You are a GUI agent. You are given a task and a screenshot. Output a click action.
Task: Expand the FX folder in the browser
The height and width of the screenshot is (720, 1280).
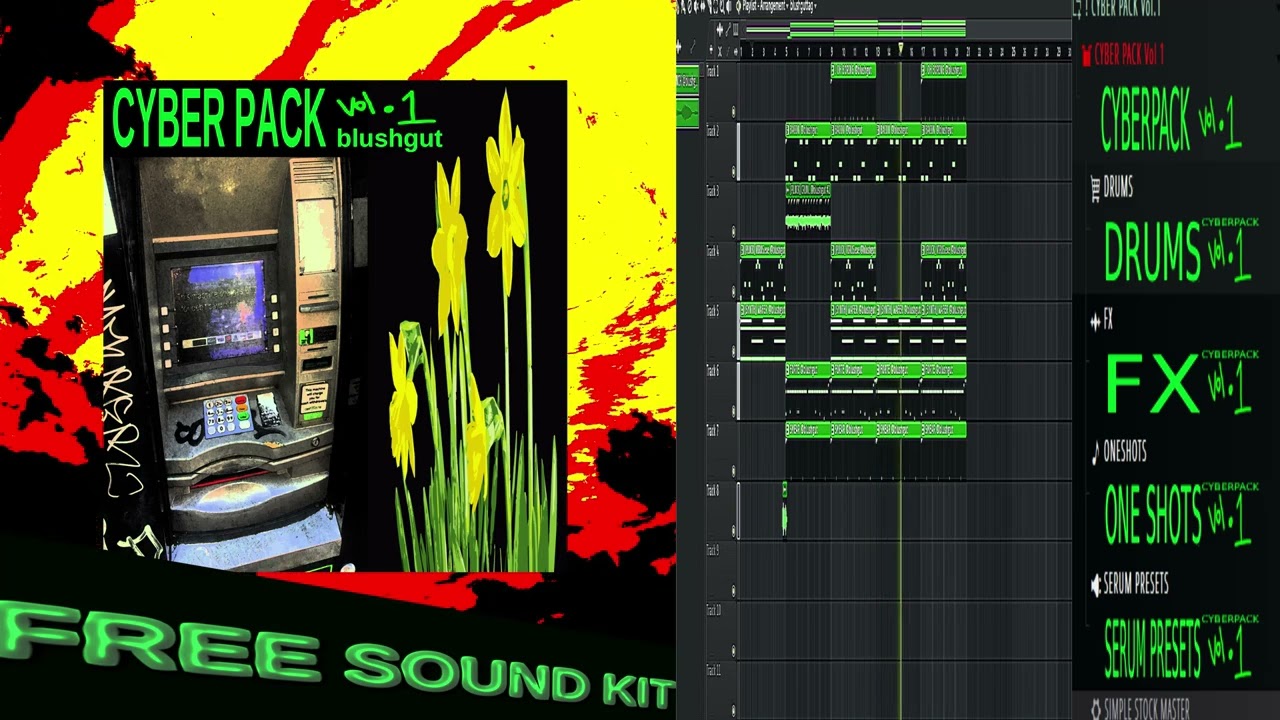[1108, 320]
